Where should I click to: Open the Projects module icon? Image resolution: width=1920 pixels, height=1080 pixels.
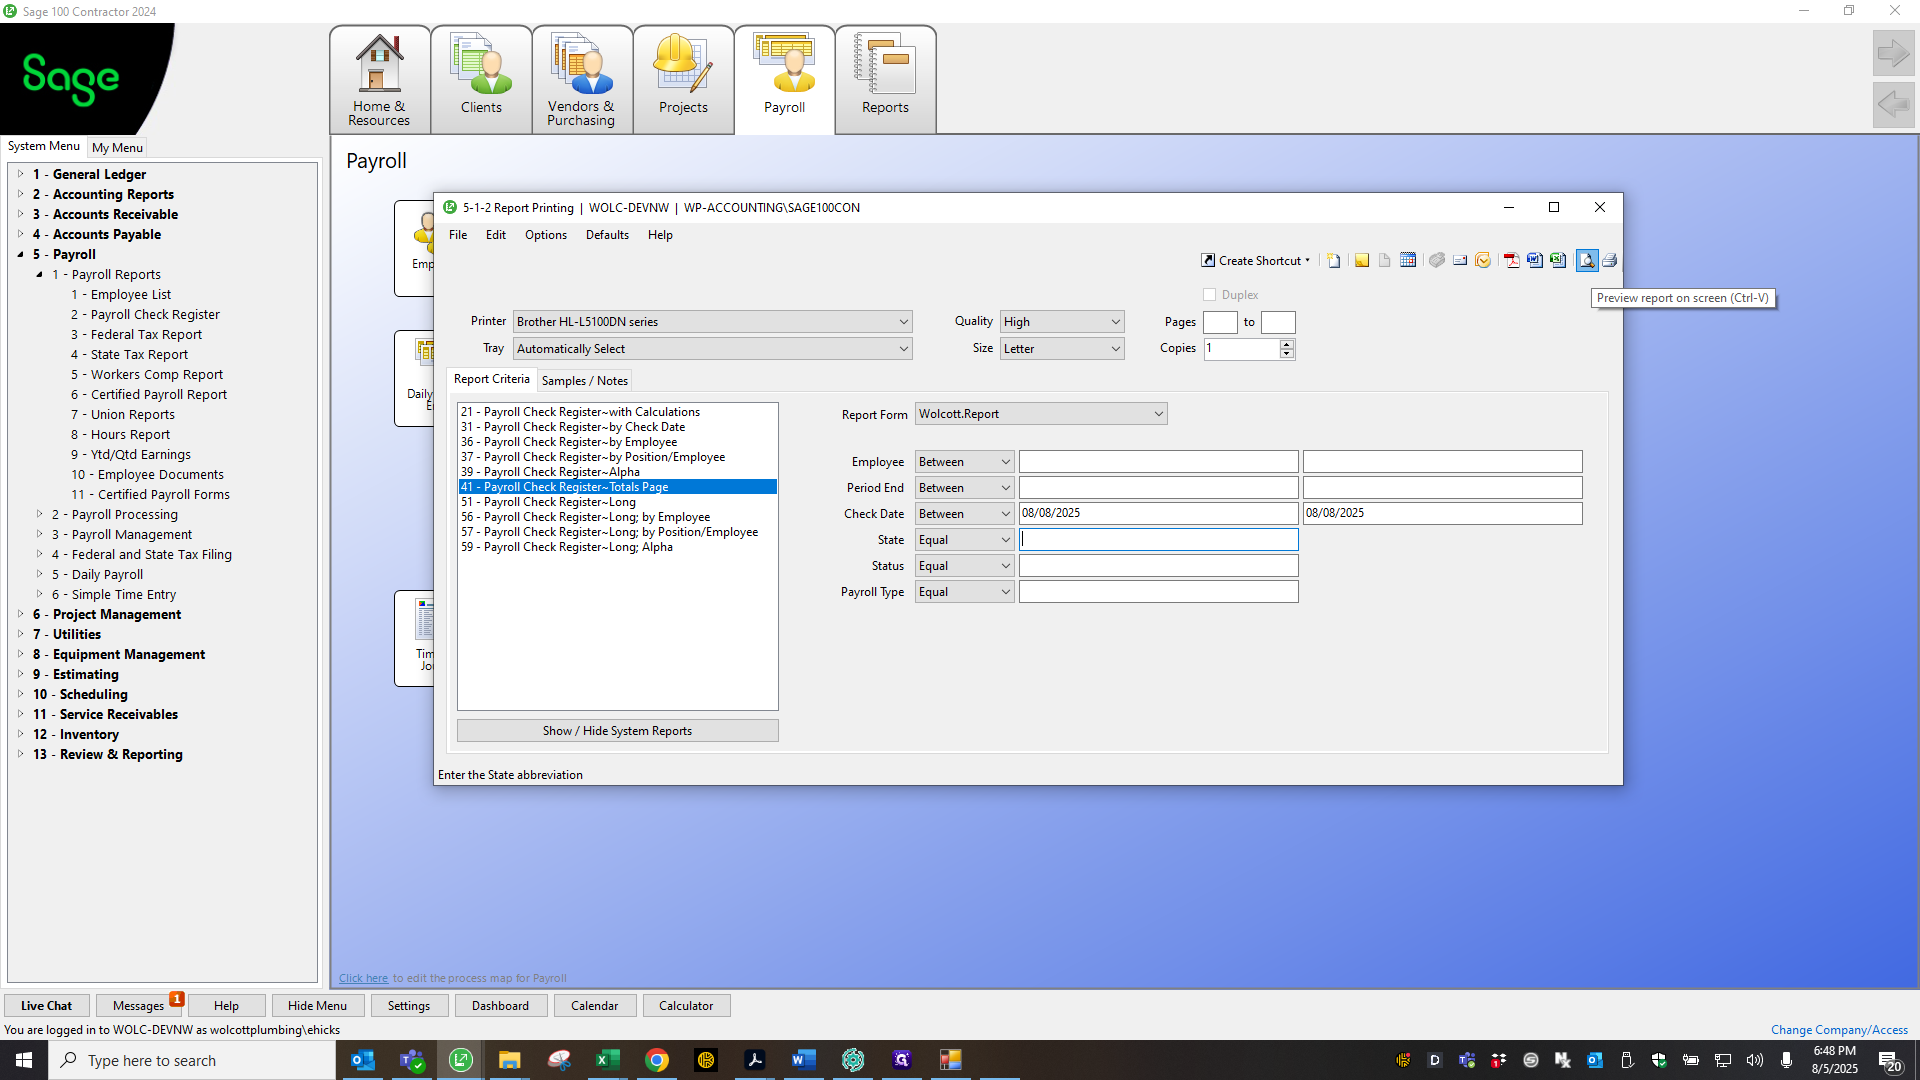point(683,80)
